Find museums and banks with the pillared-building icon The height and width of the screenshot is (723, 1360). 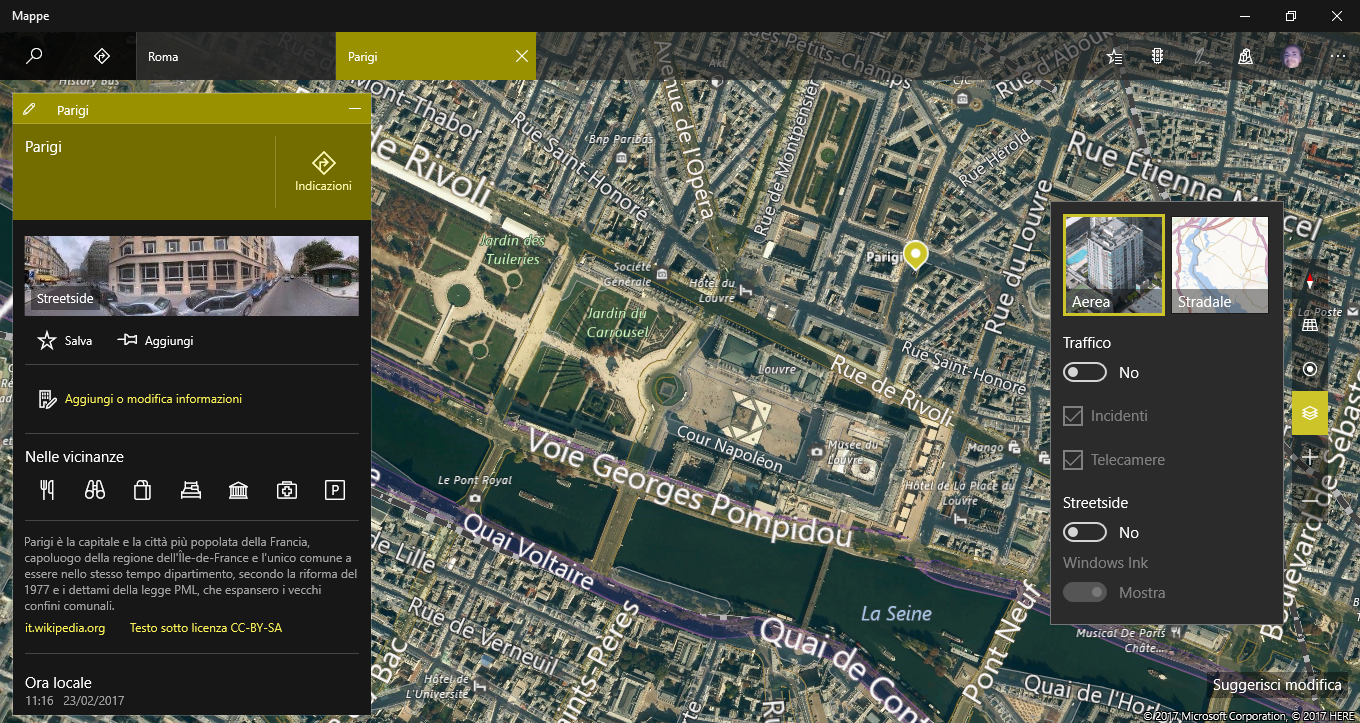click(238, 490)
